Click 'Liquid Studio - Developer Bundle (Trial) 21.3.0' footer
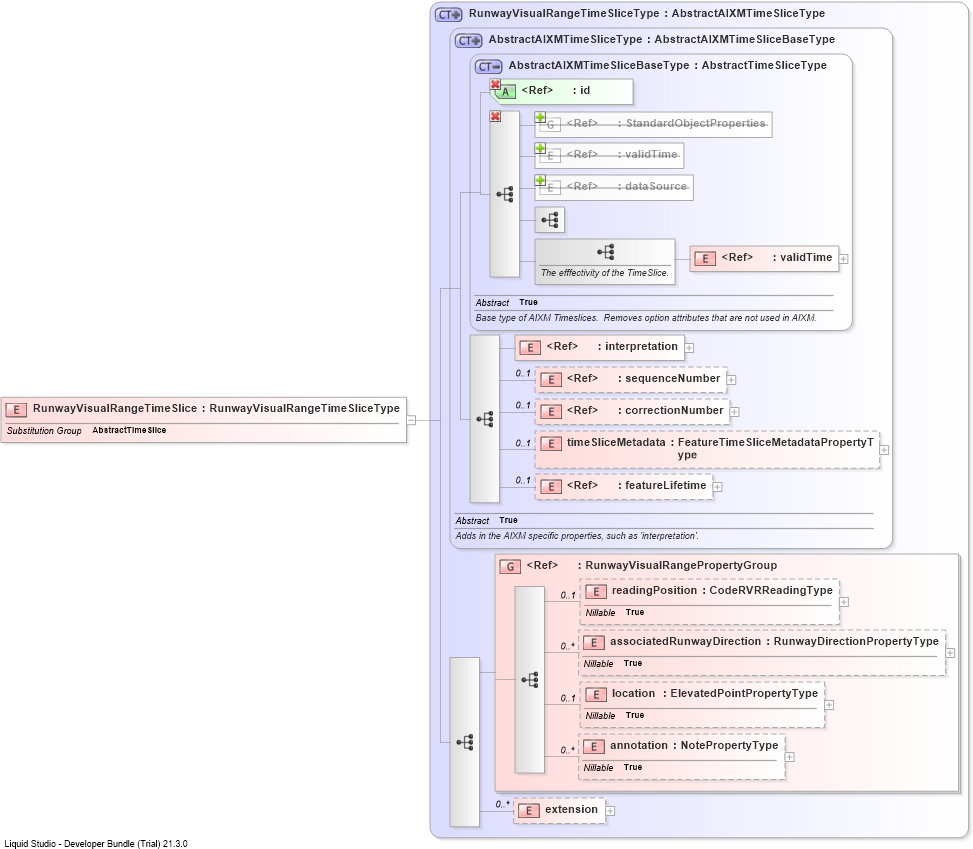The width and height of the screenshot is (973, 849). coord(96,843)
